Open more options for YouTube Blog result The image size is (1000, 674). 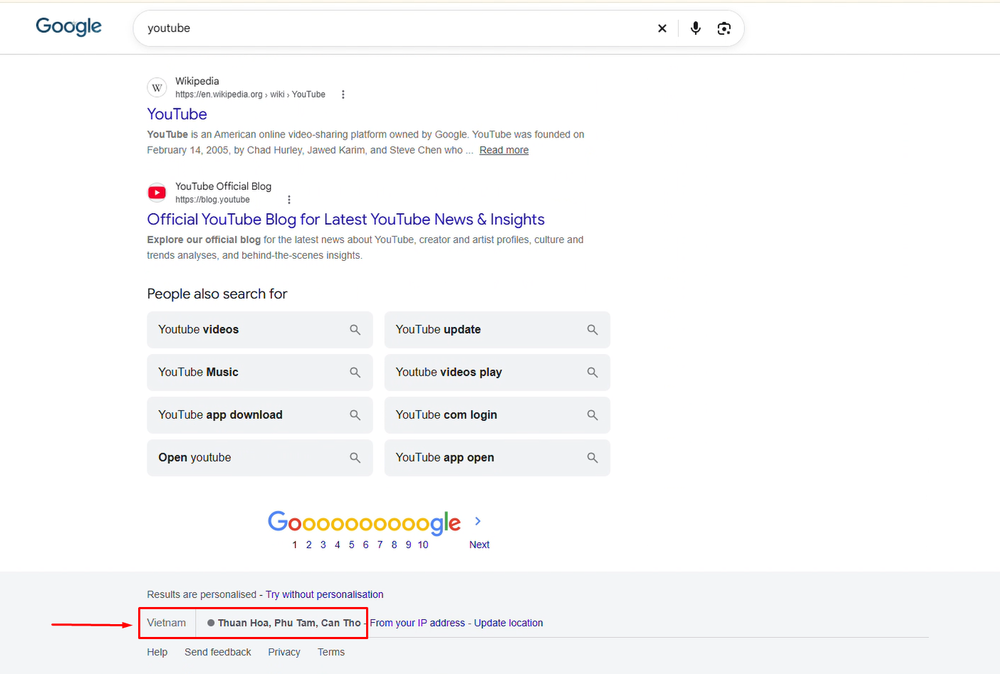coord(289,200)
